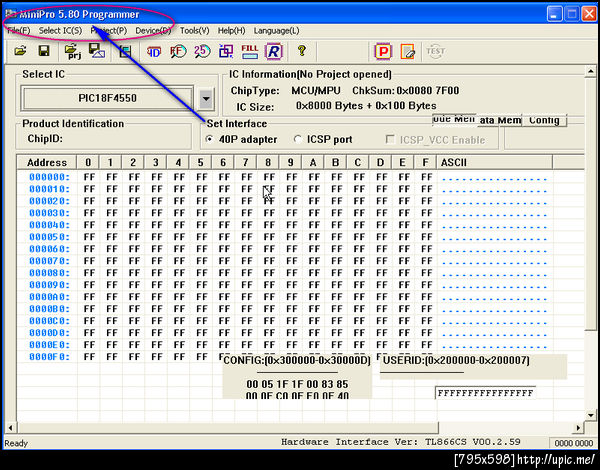Open the Language(L) menu
The height and width of the screenshot is (470, 600).
tap(276, 31)
